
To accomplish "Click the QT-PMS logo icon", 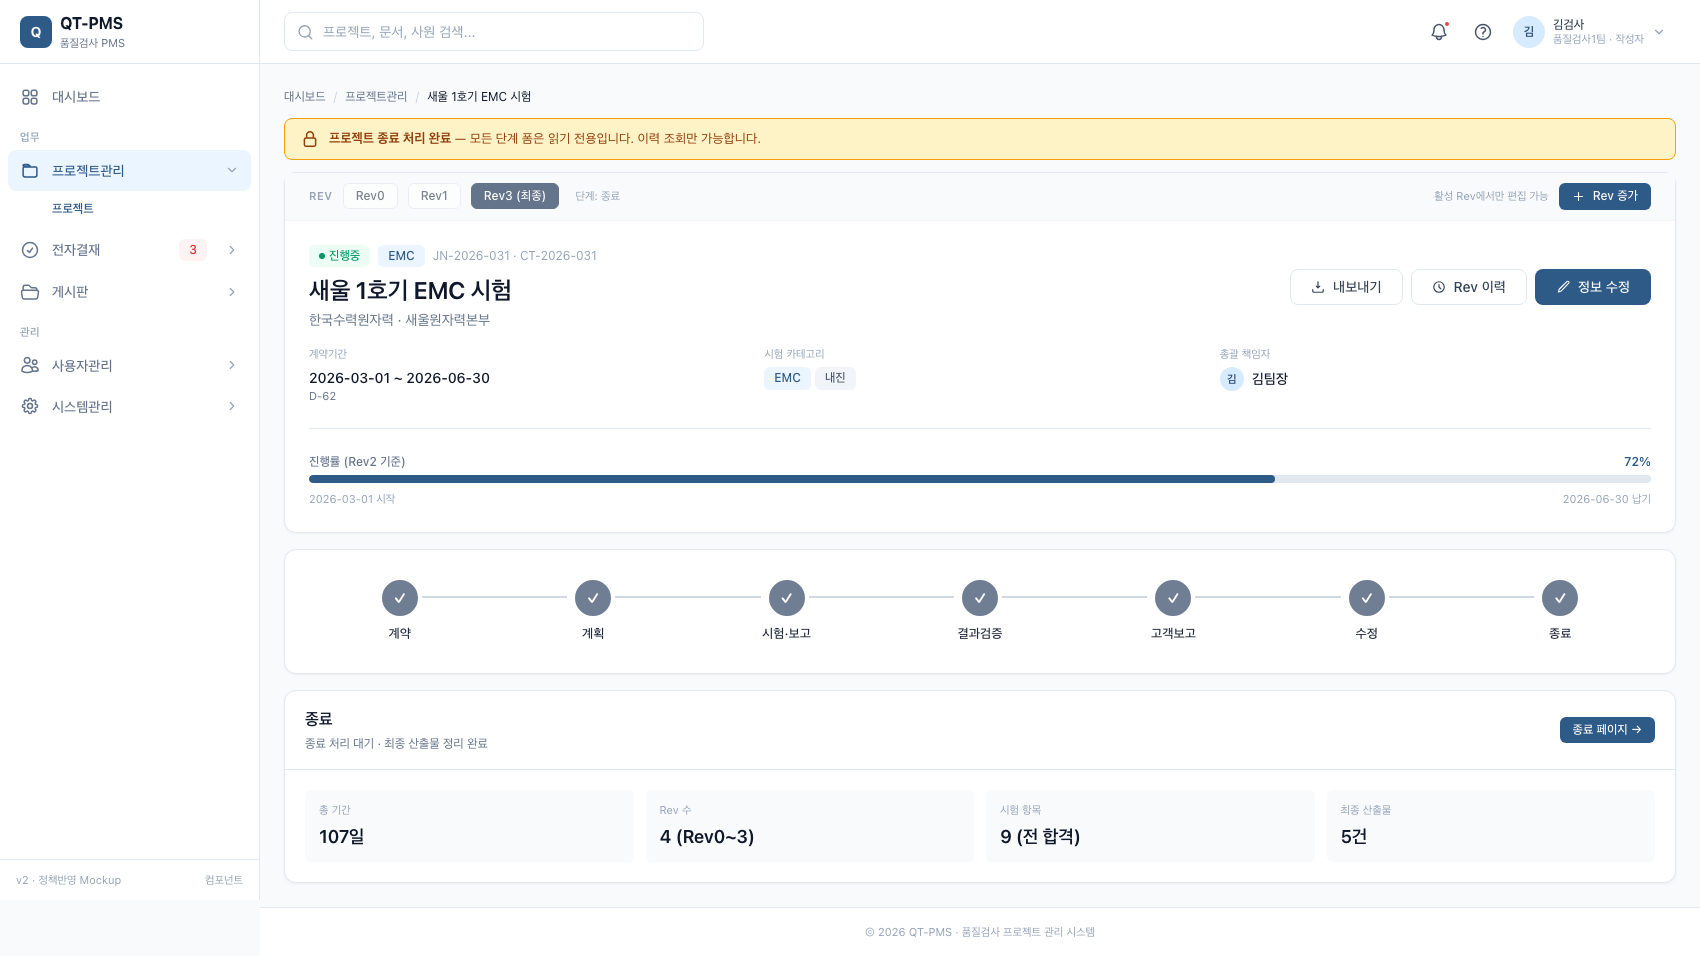I will (36, 32).
